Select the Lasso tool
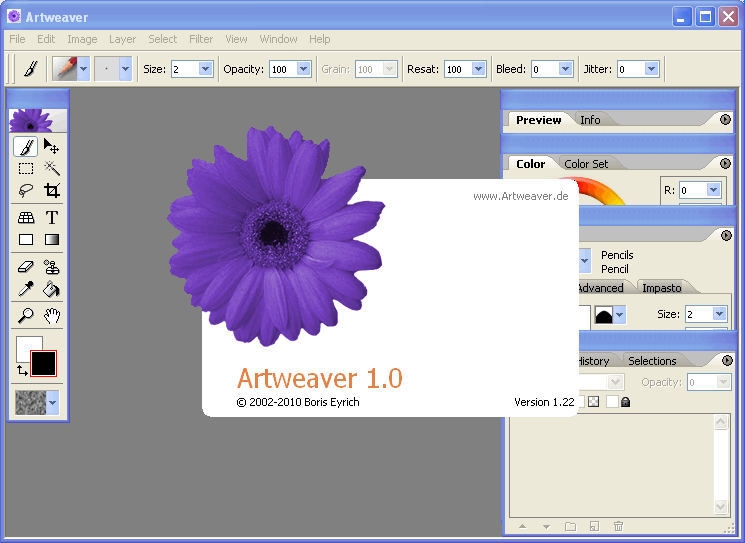745x543 pixels. (x=26, y=191)
